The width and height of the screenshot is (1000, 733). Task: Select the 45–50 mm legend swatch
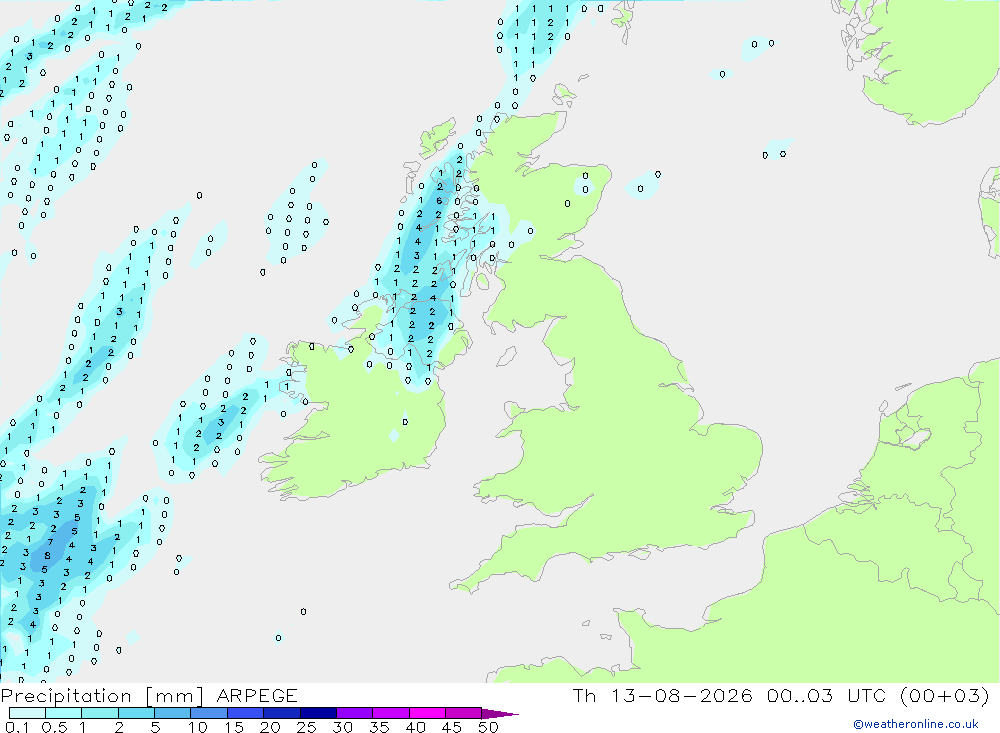463,713
